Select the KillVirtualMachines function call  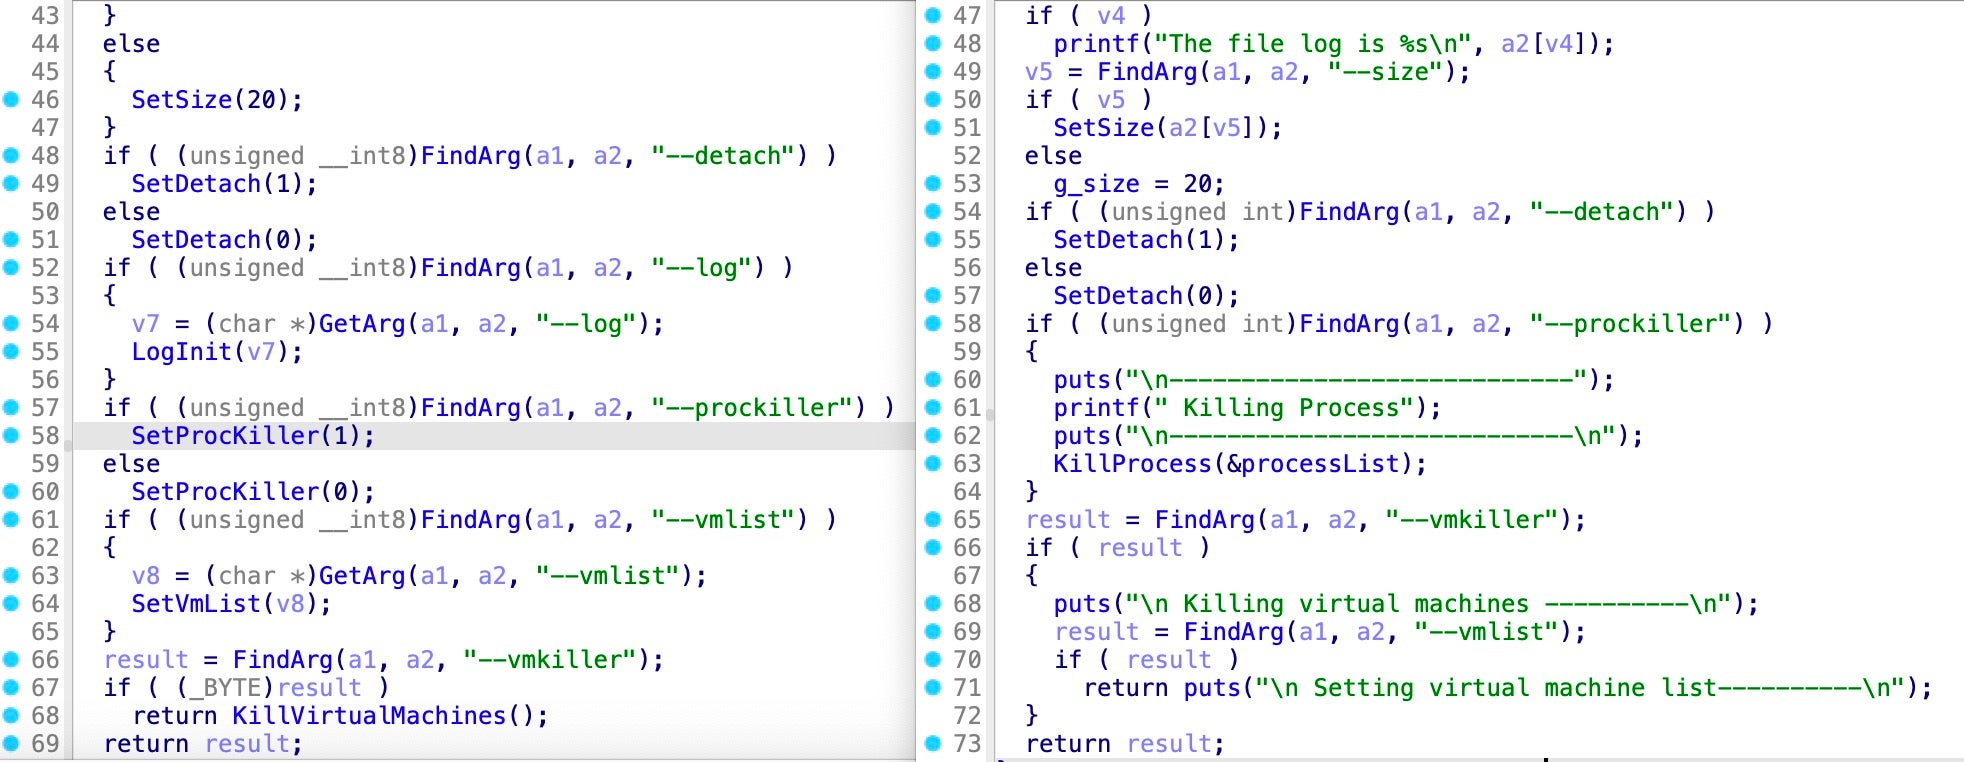[368, 716]
